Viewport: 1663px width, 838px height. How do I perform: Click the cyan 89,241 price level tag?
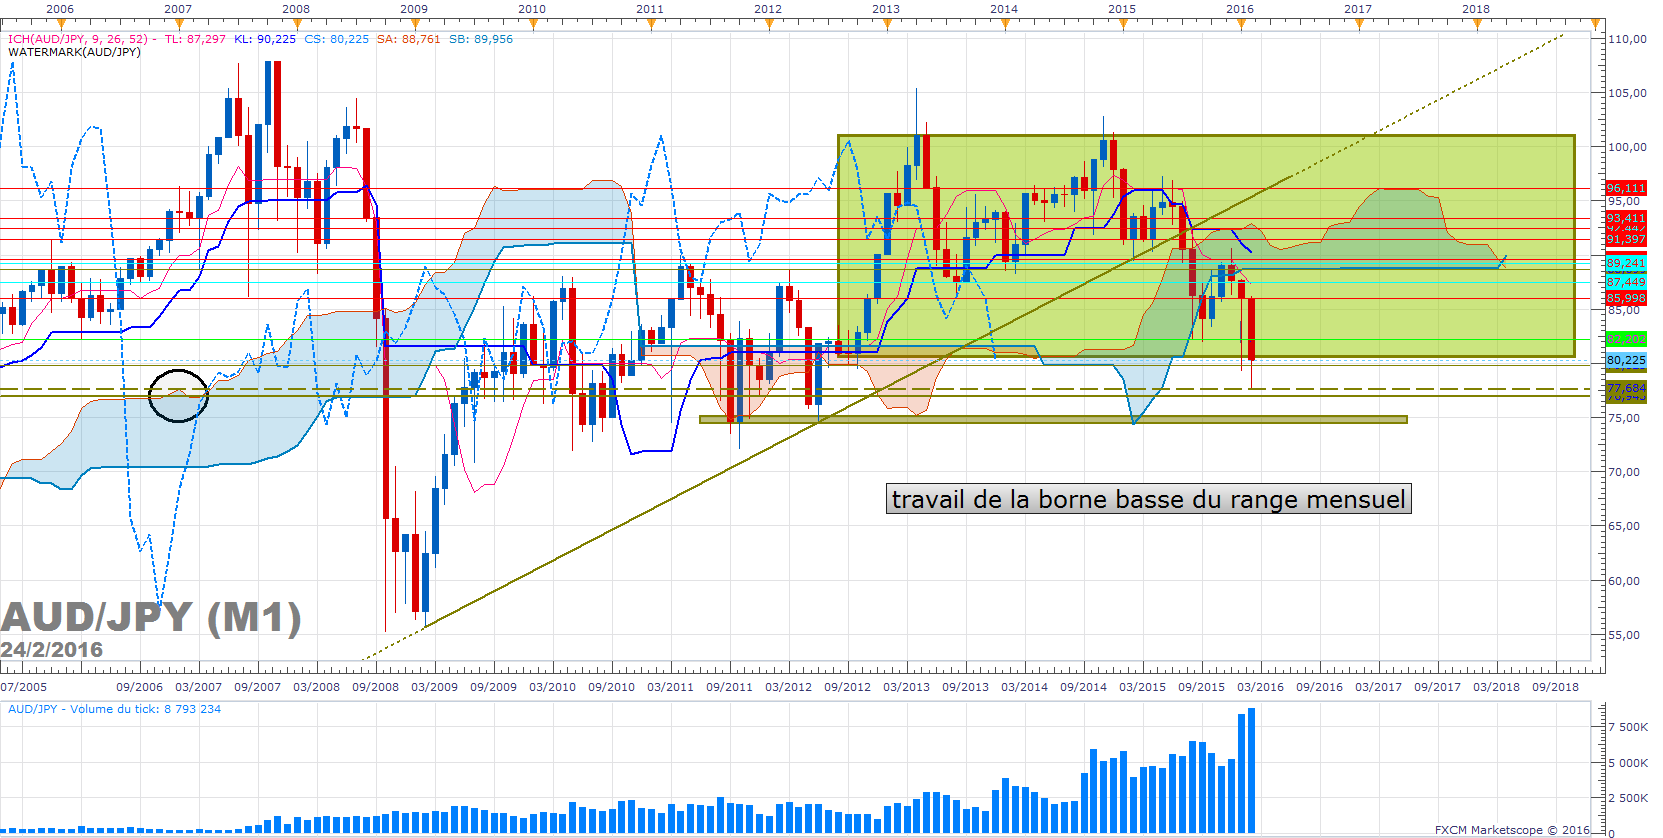[1626, 263]
